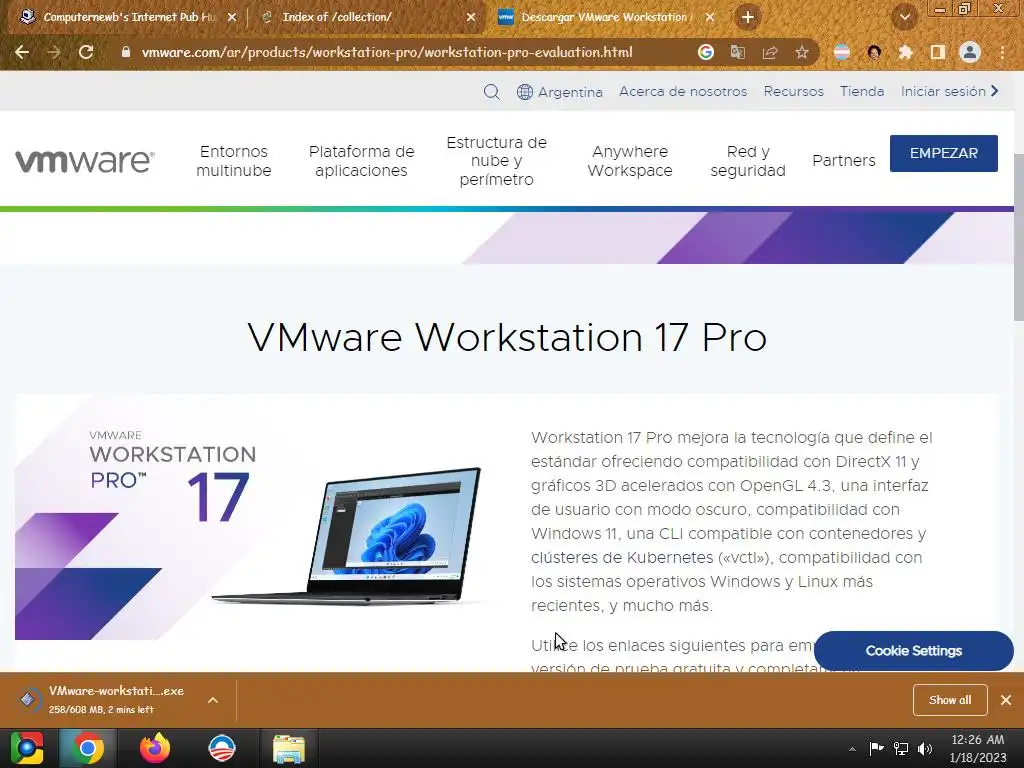The height and width of the screenshot is (768, 1024).
Task: Click the face avatar extension icon
Action: click(x=874, y=52)
